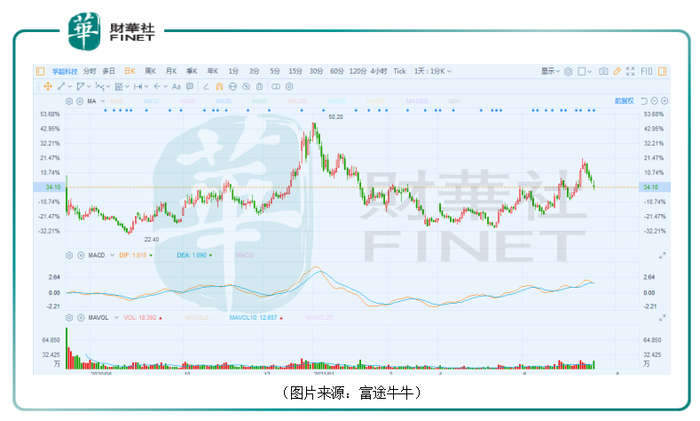Switch to the 60分 interval
The width and height of the screenshot is (700, 421).
coord(337,71)
